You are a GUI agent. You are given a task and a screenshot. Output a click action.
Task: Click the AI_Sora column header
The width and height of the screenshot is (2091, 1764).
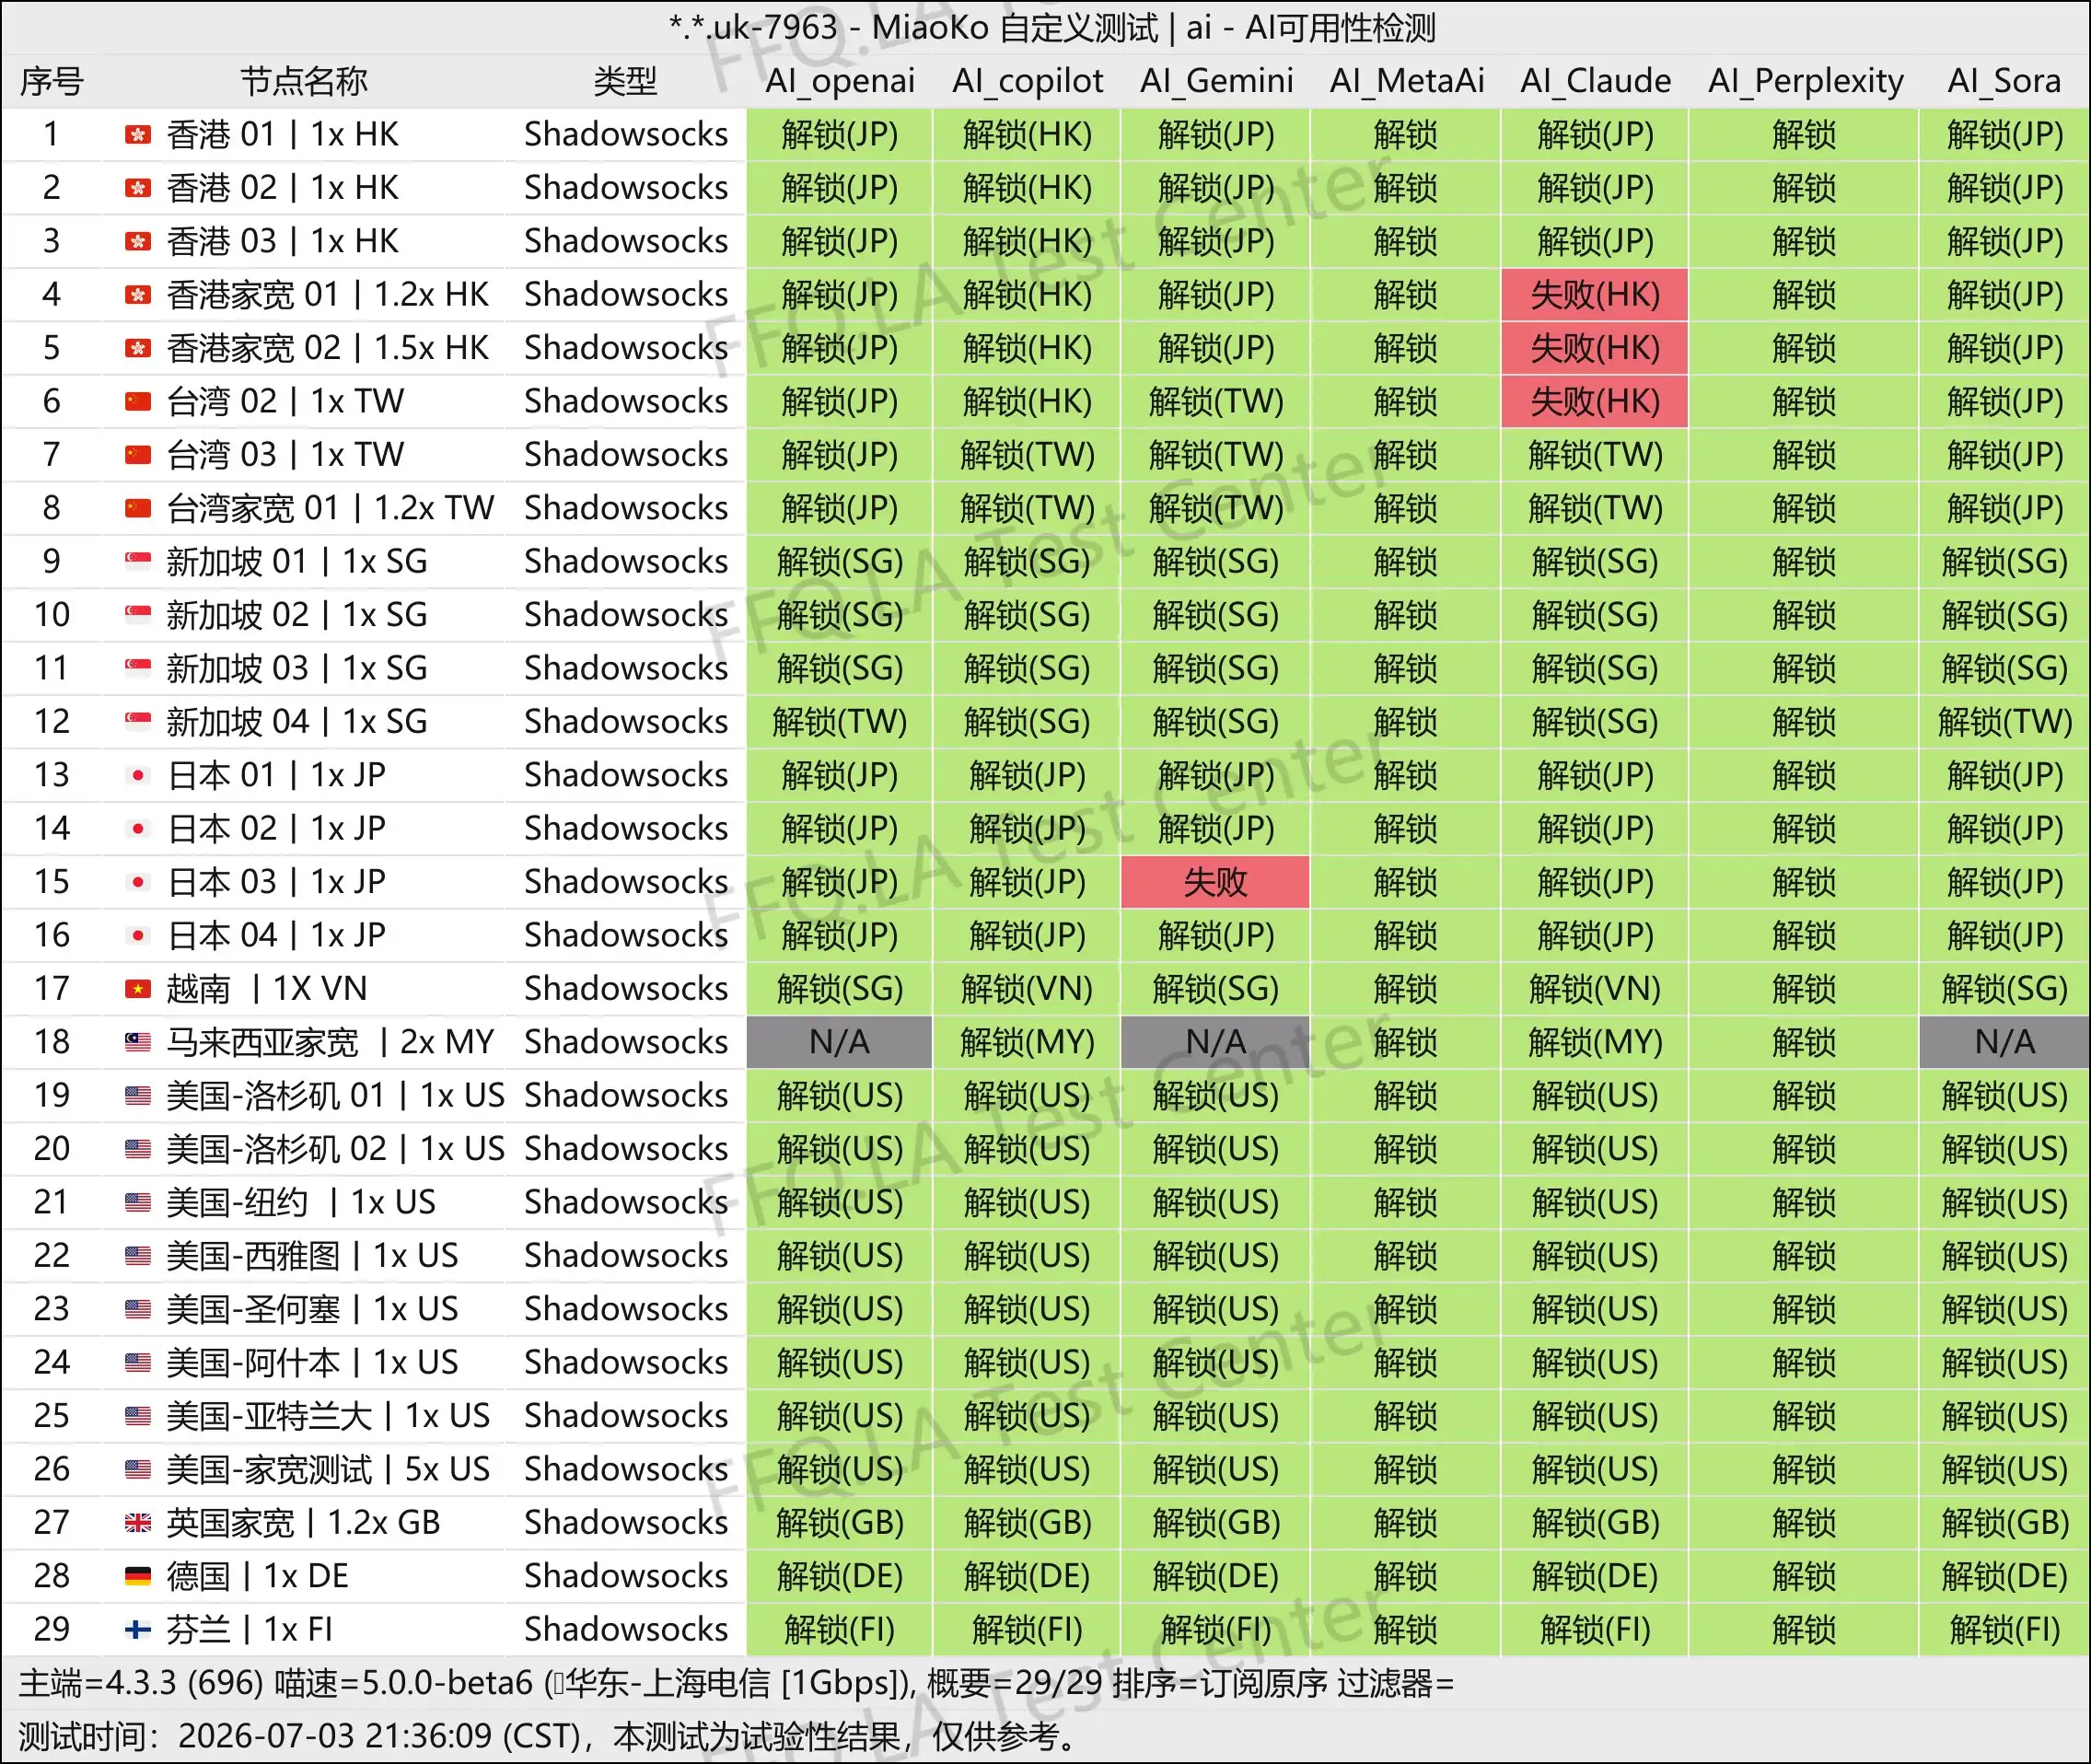tap(2004, 81)
